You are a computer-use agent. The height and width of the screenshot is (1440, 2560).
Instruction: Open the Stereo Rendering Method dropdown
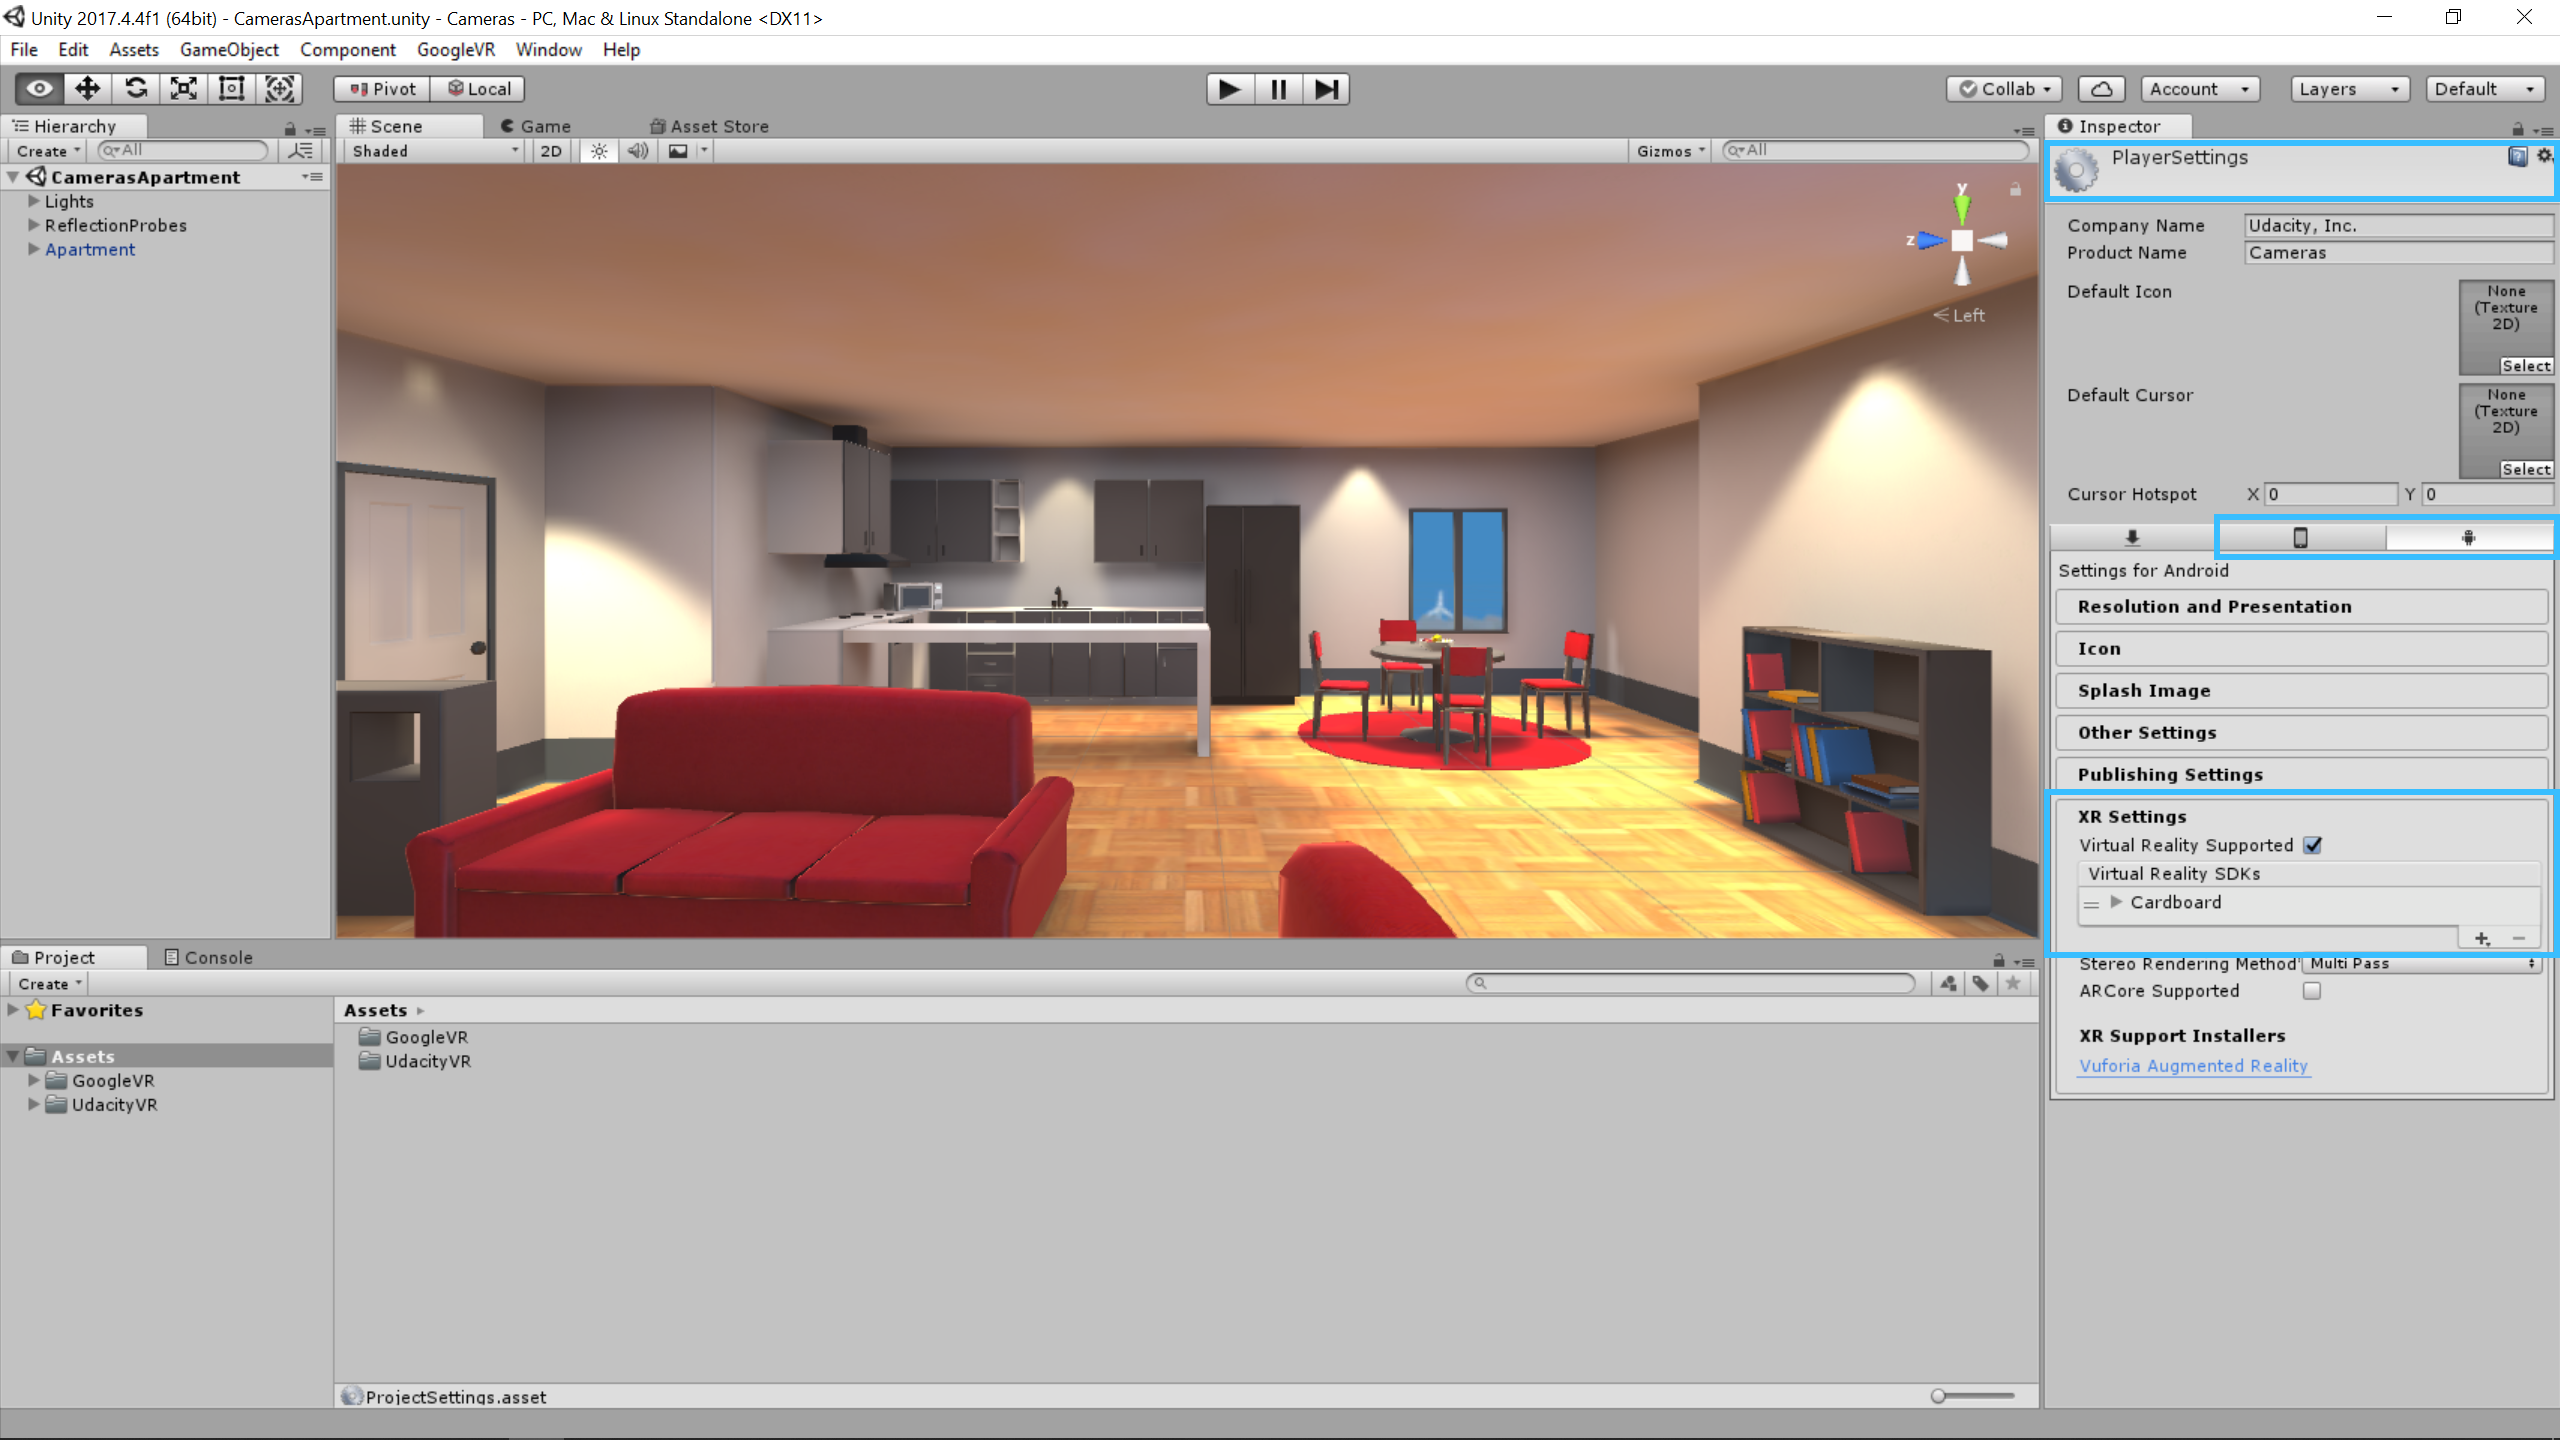pyautogui.click(x=2421, y=963)
